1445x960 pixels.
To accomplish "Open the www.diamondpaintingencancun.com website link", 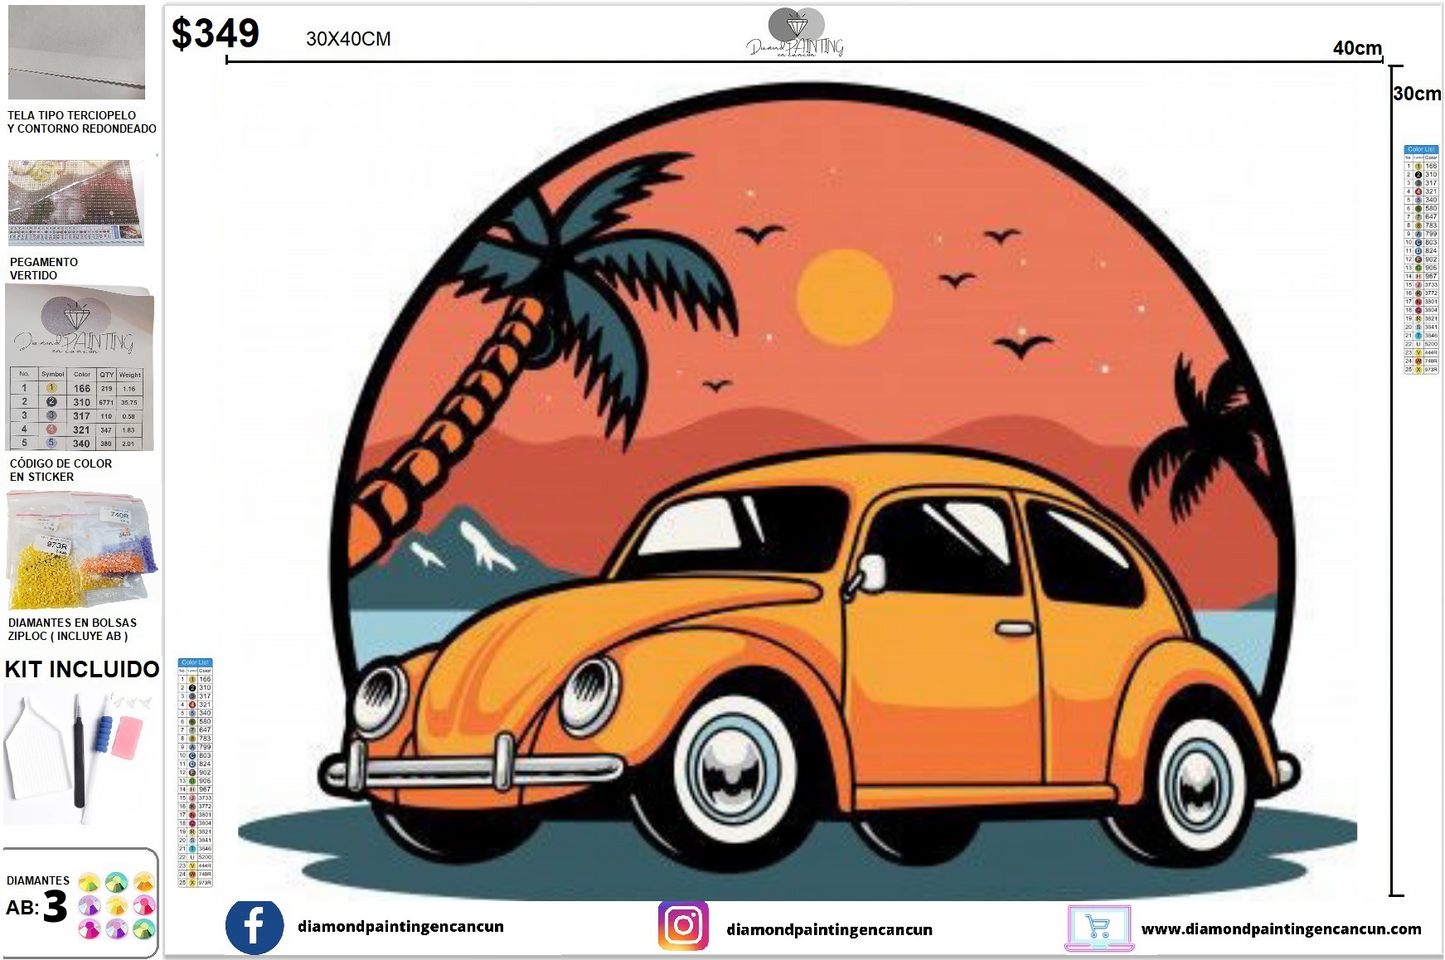I will (x=1280, y=929).
